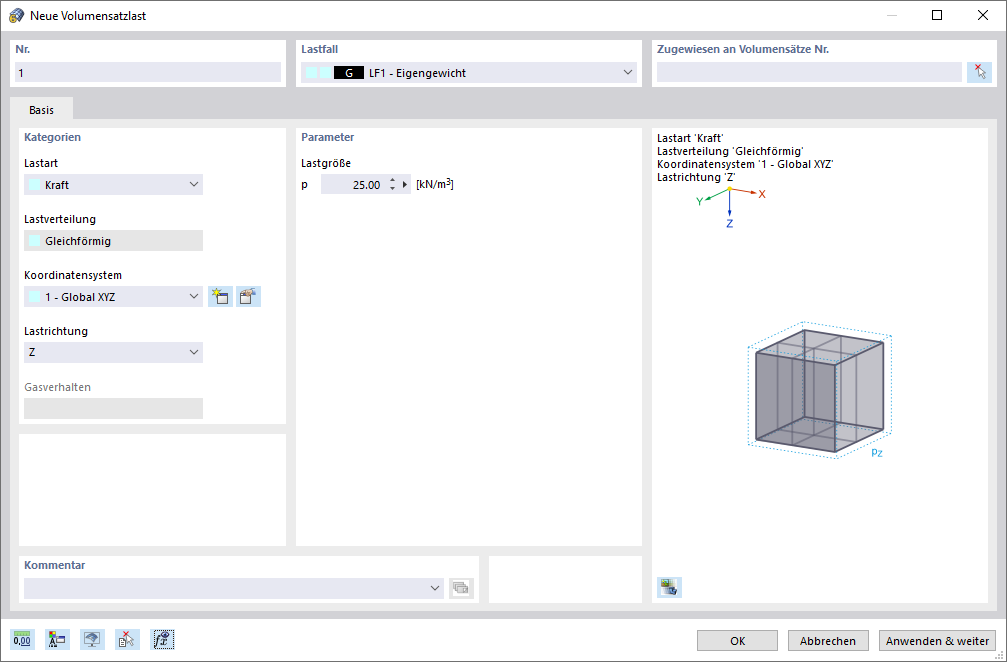
Task: Expand the Koordinatensystem dropdown
Action: click(194, 297)
